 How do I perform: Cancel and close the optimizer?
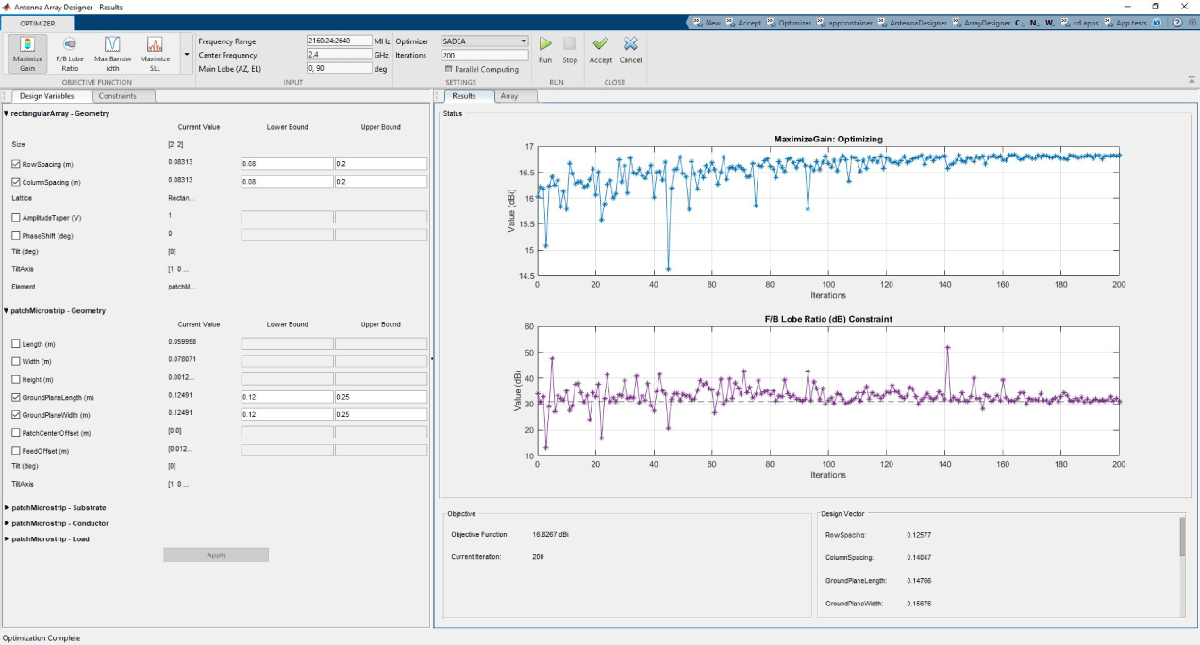tap(631, 49)
